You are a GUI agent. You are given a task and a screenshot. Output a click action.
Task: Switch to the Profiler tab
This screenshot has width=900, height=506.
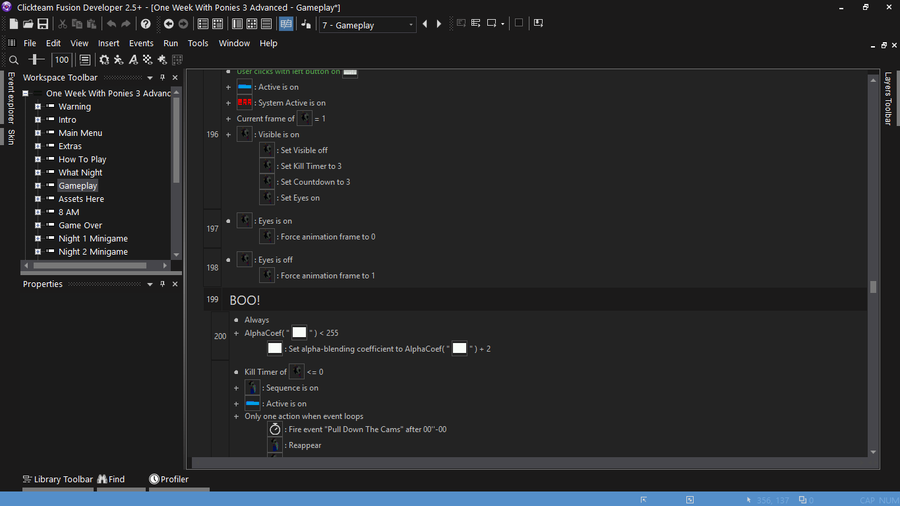pyautogui.click(x=169, y=479)
